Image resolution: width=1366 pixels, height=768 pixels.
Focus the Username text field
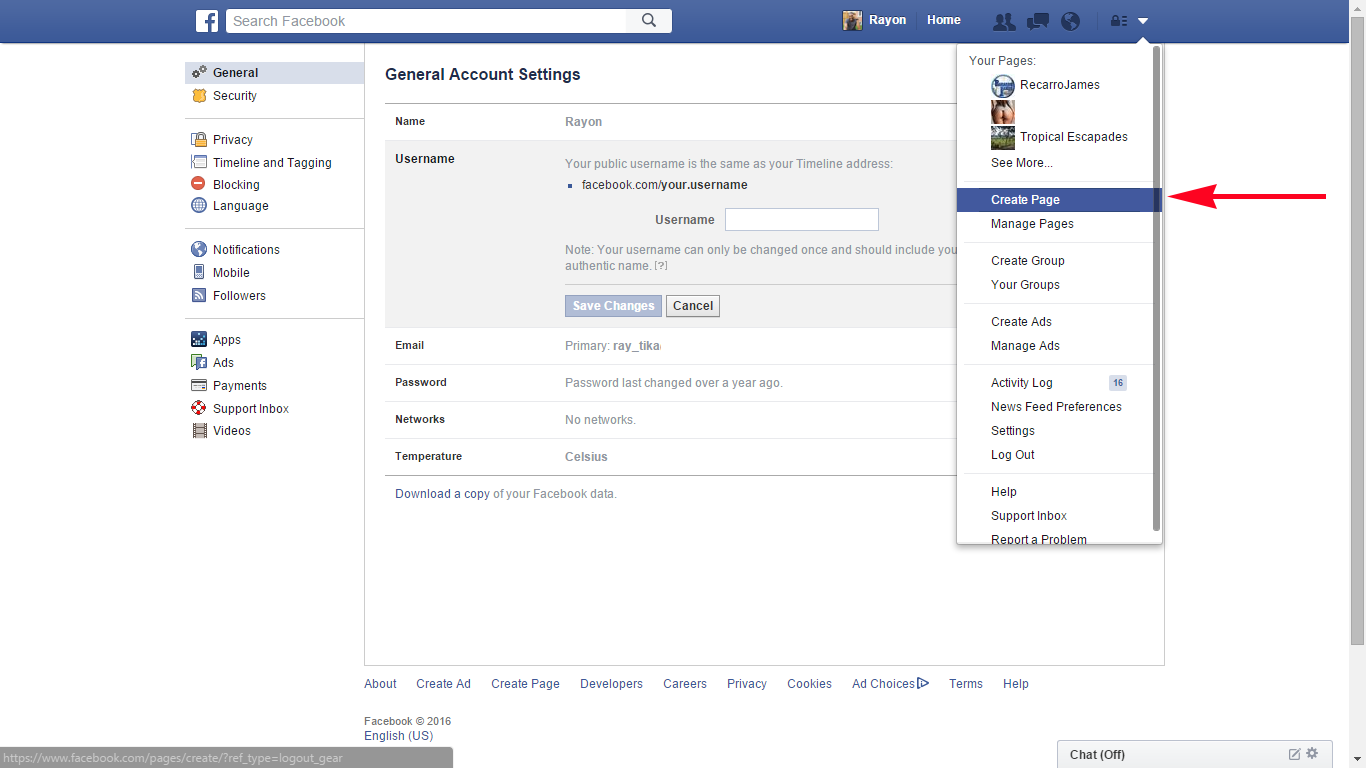click(801, 219)
